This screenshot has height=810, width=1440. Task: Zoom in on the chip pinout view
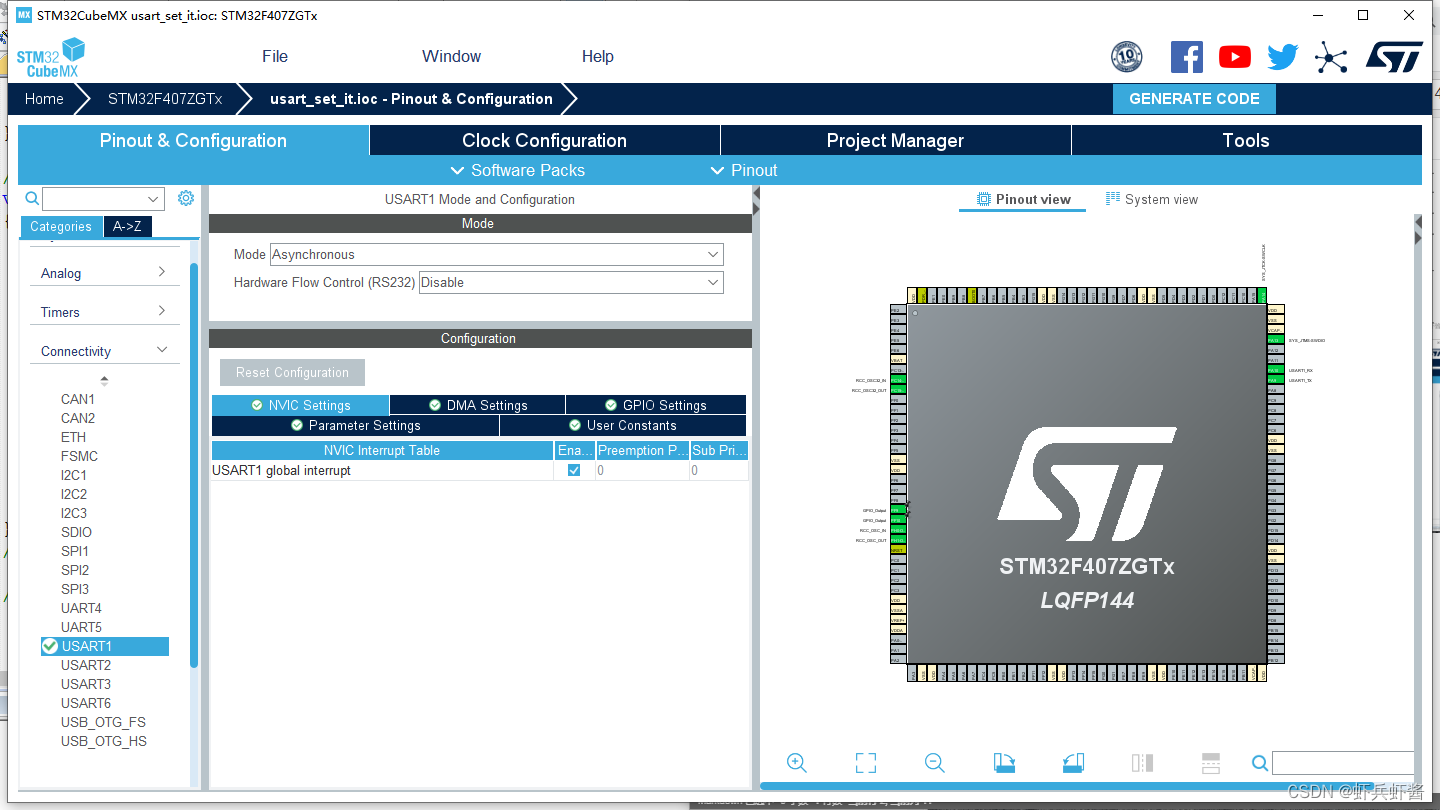(x=797, y=763)
